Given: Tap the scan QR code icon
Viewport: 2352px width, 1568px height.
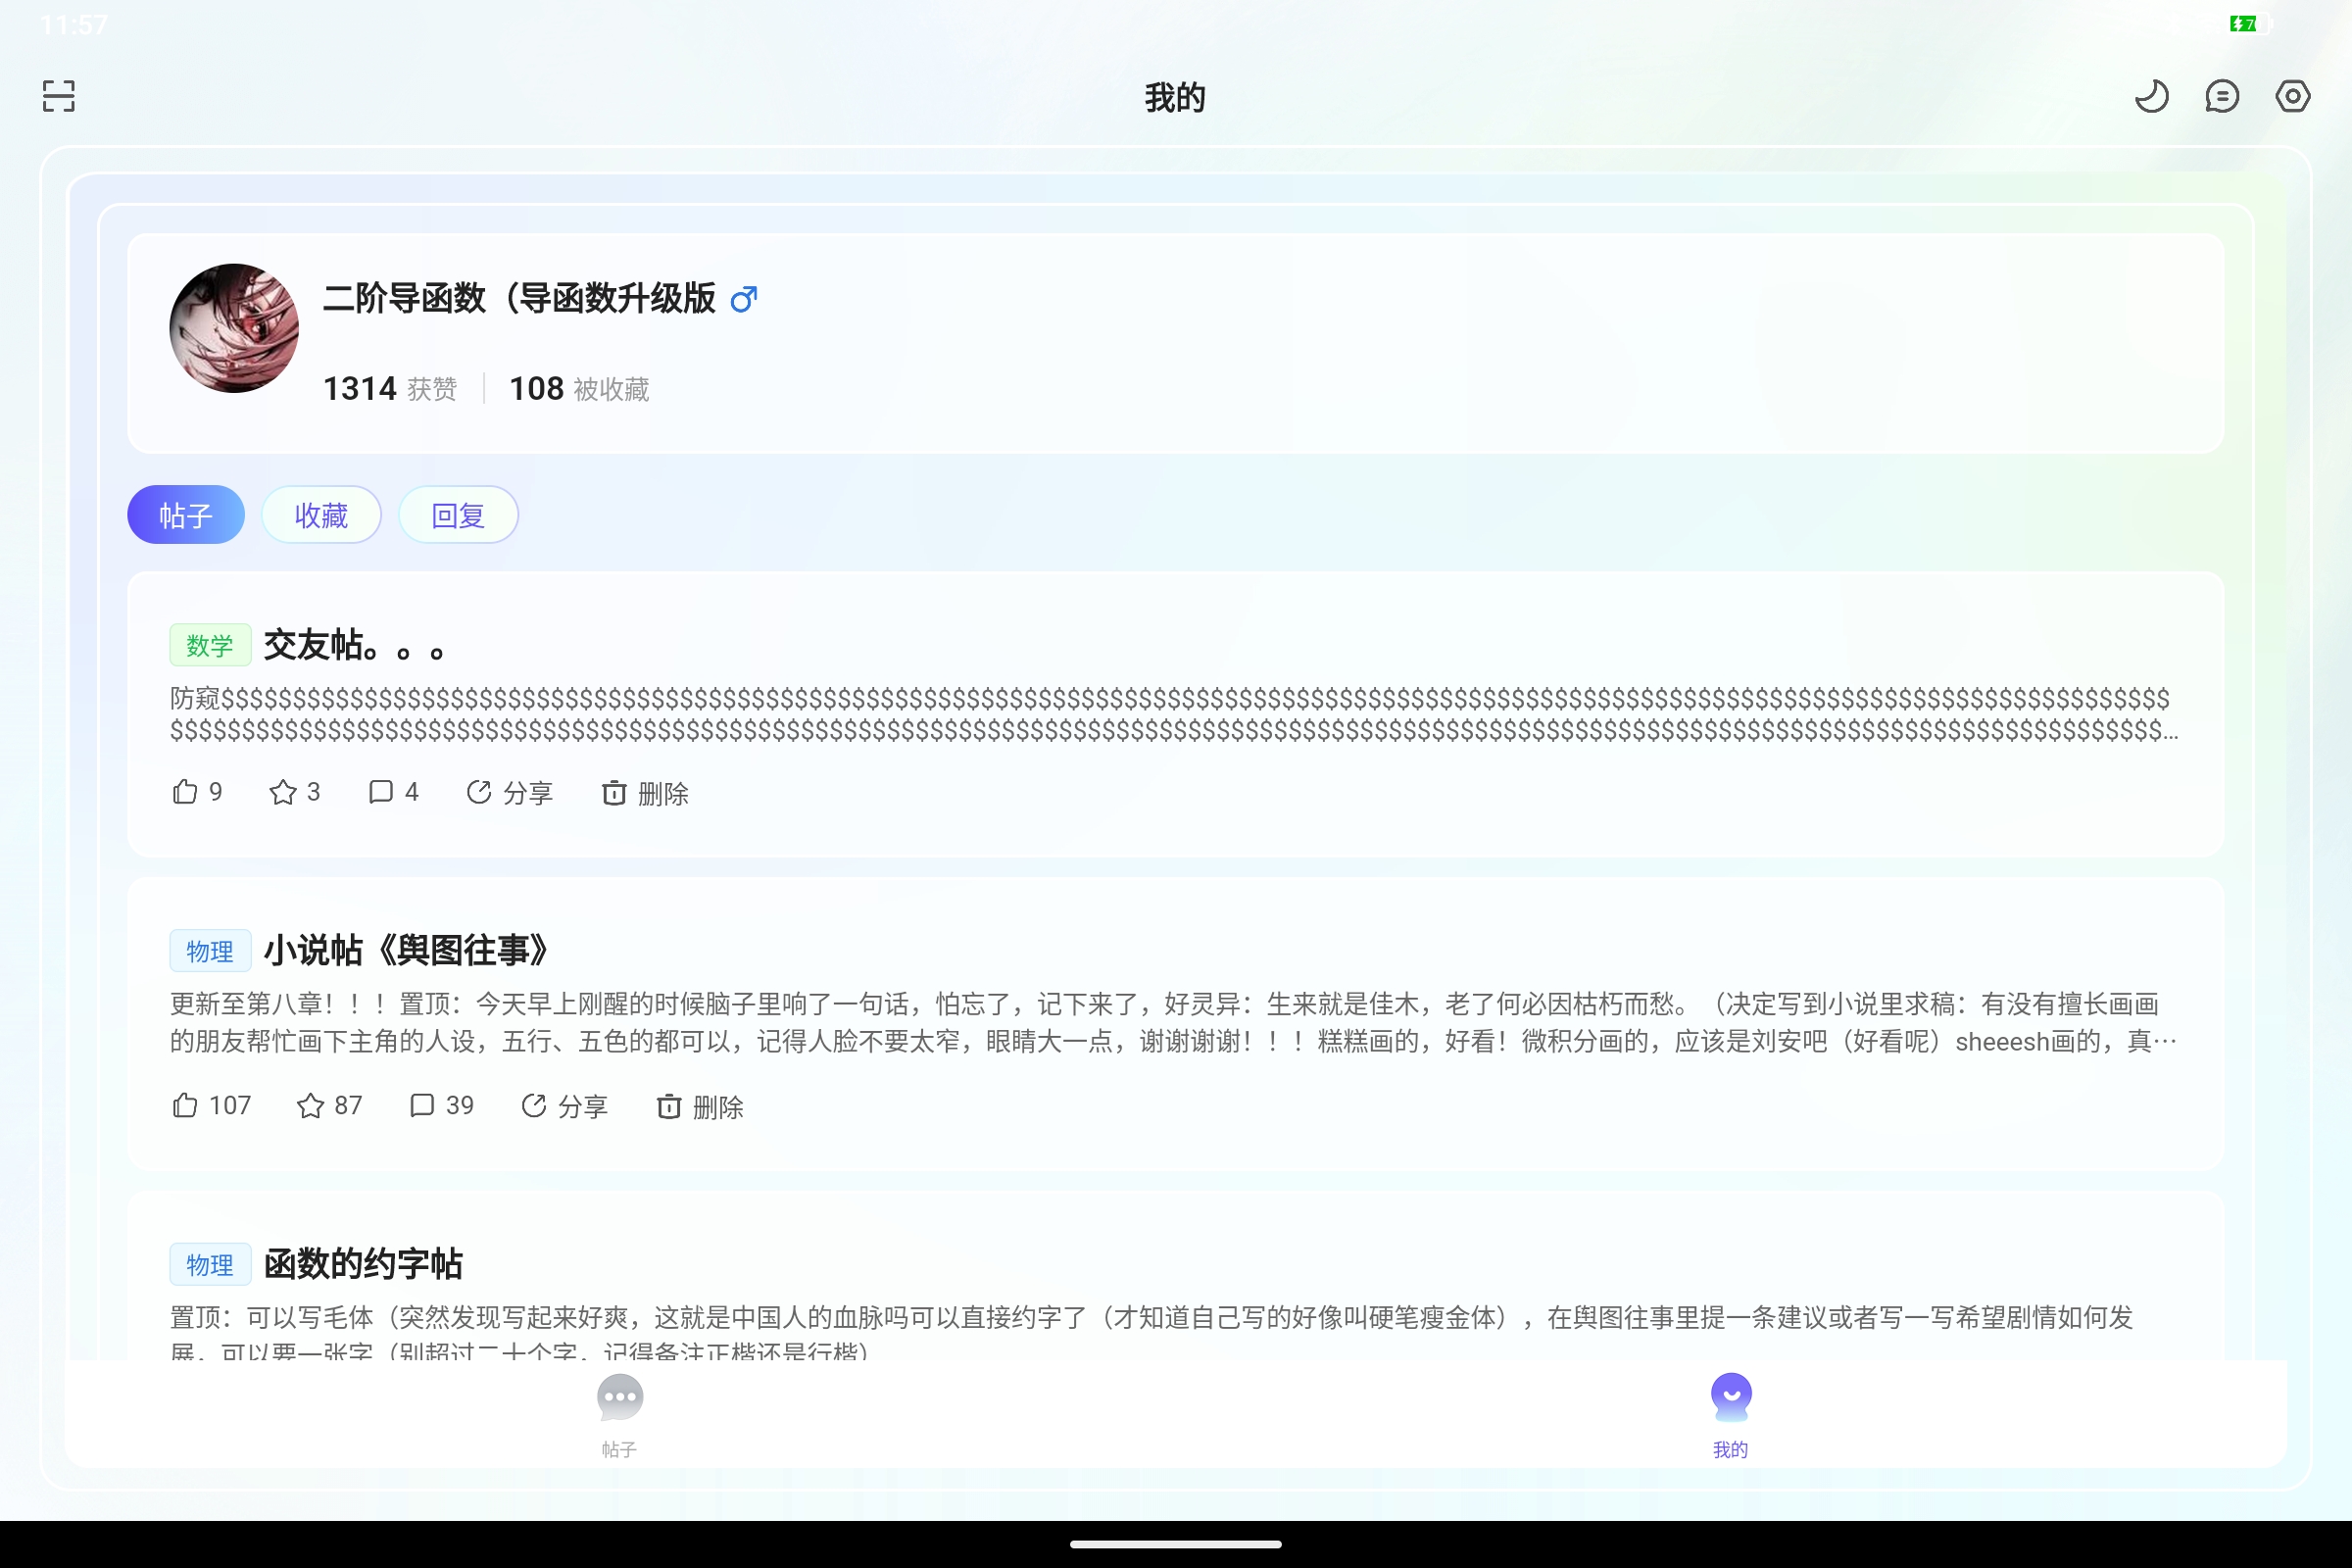Looking at the screenshot, I should point(59,96).
